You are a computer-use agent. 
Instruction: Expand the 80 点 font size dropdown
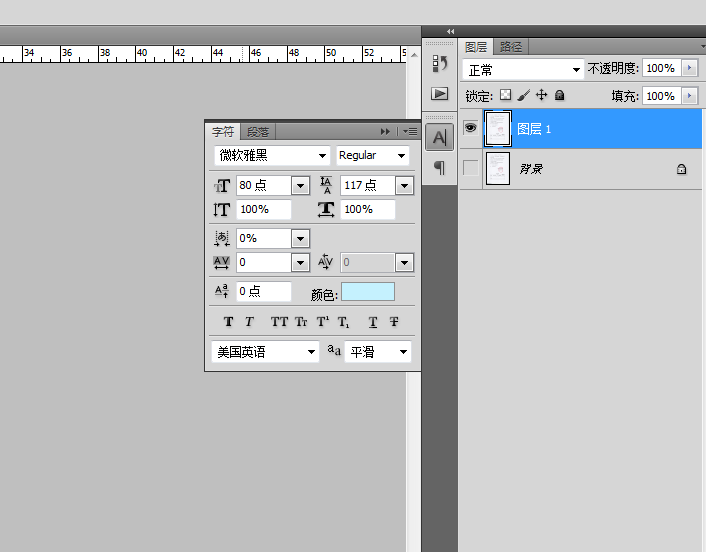[x=300, y=186]
